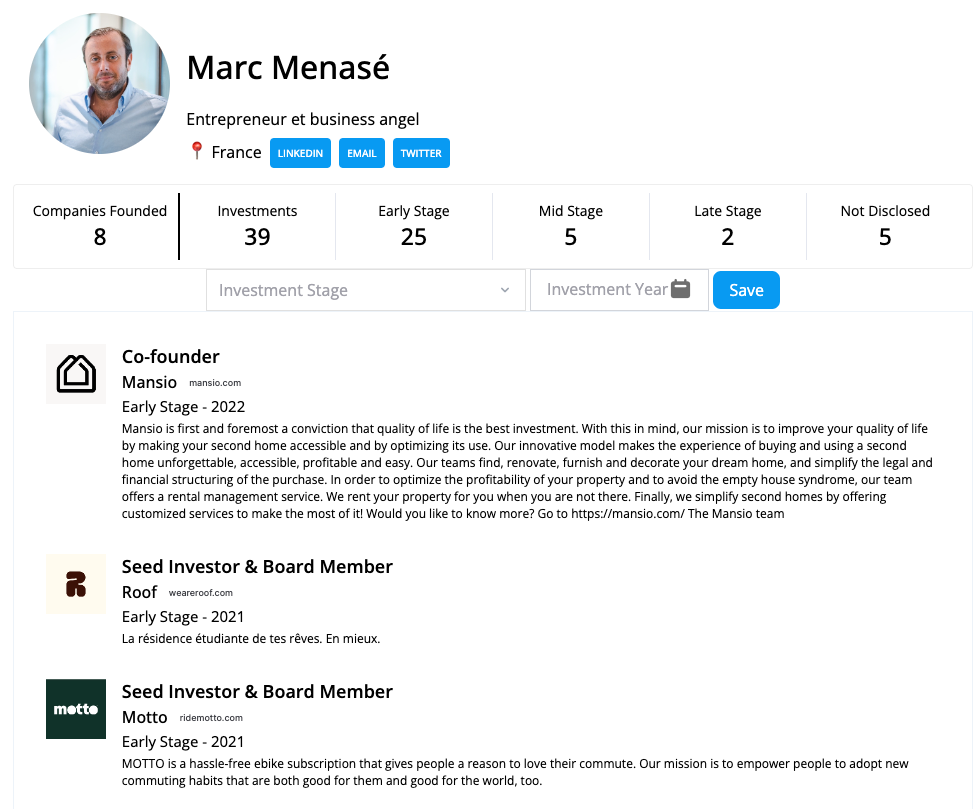The width and height of the screenshot is (980, 809).
Task: Click the calendar icon in Investment Year
Action: (x=681, y=289)
